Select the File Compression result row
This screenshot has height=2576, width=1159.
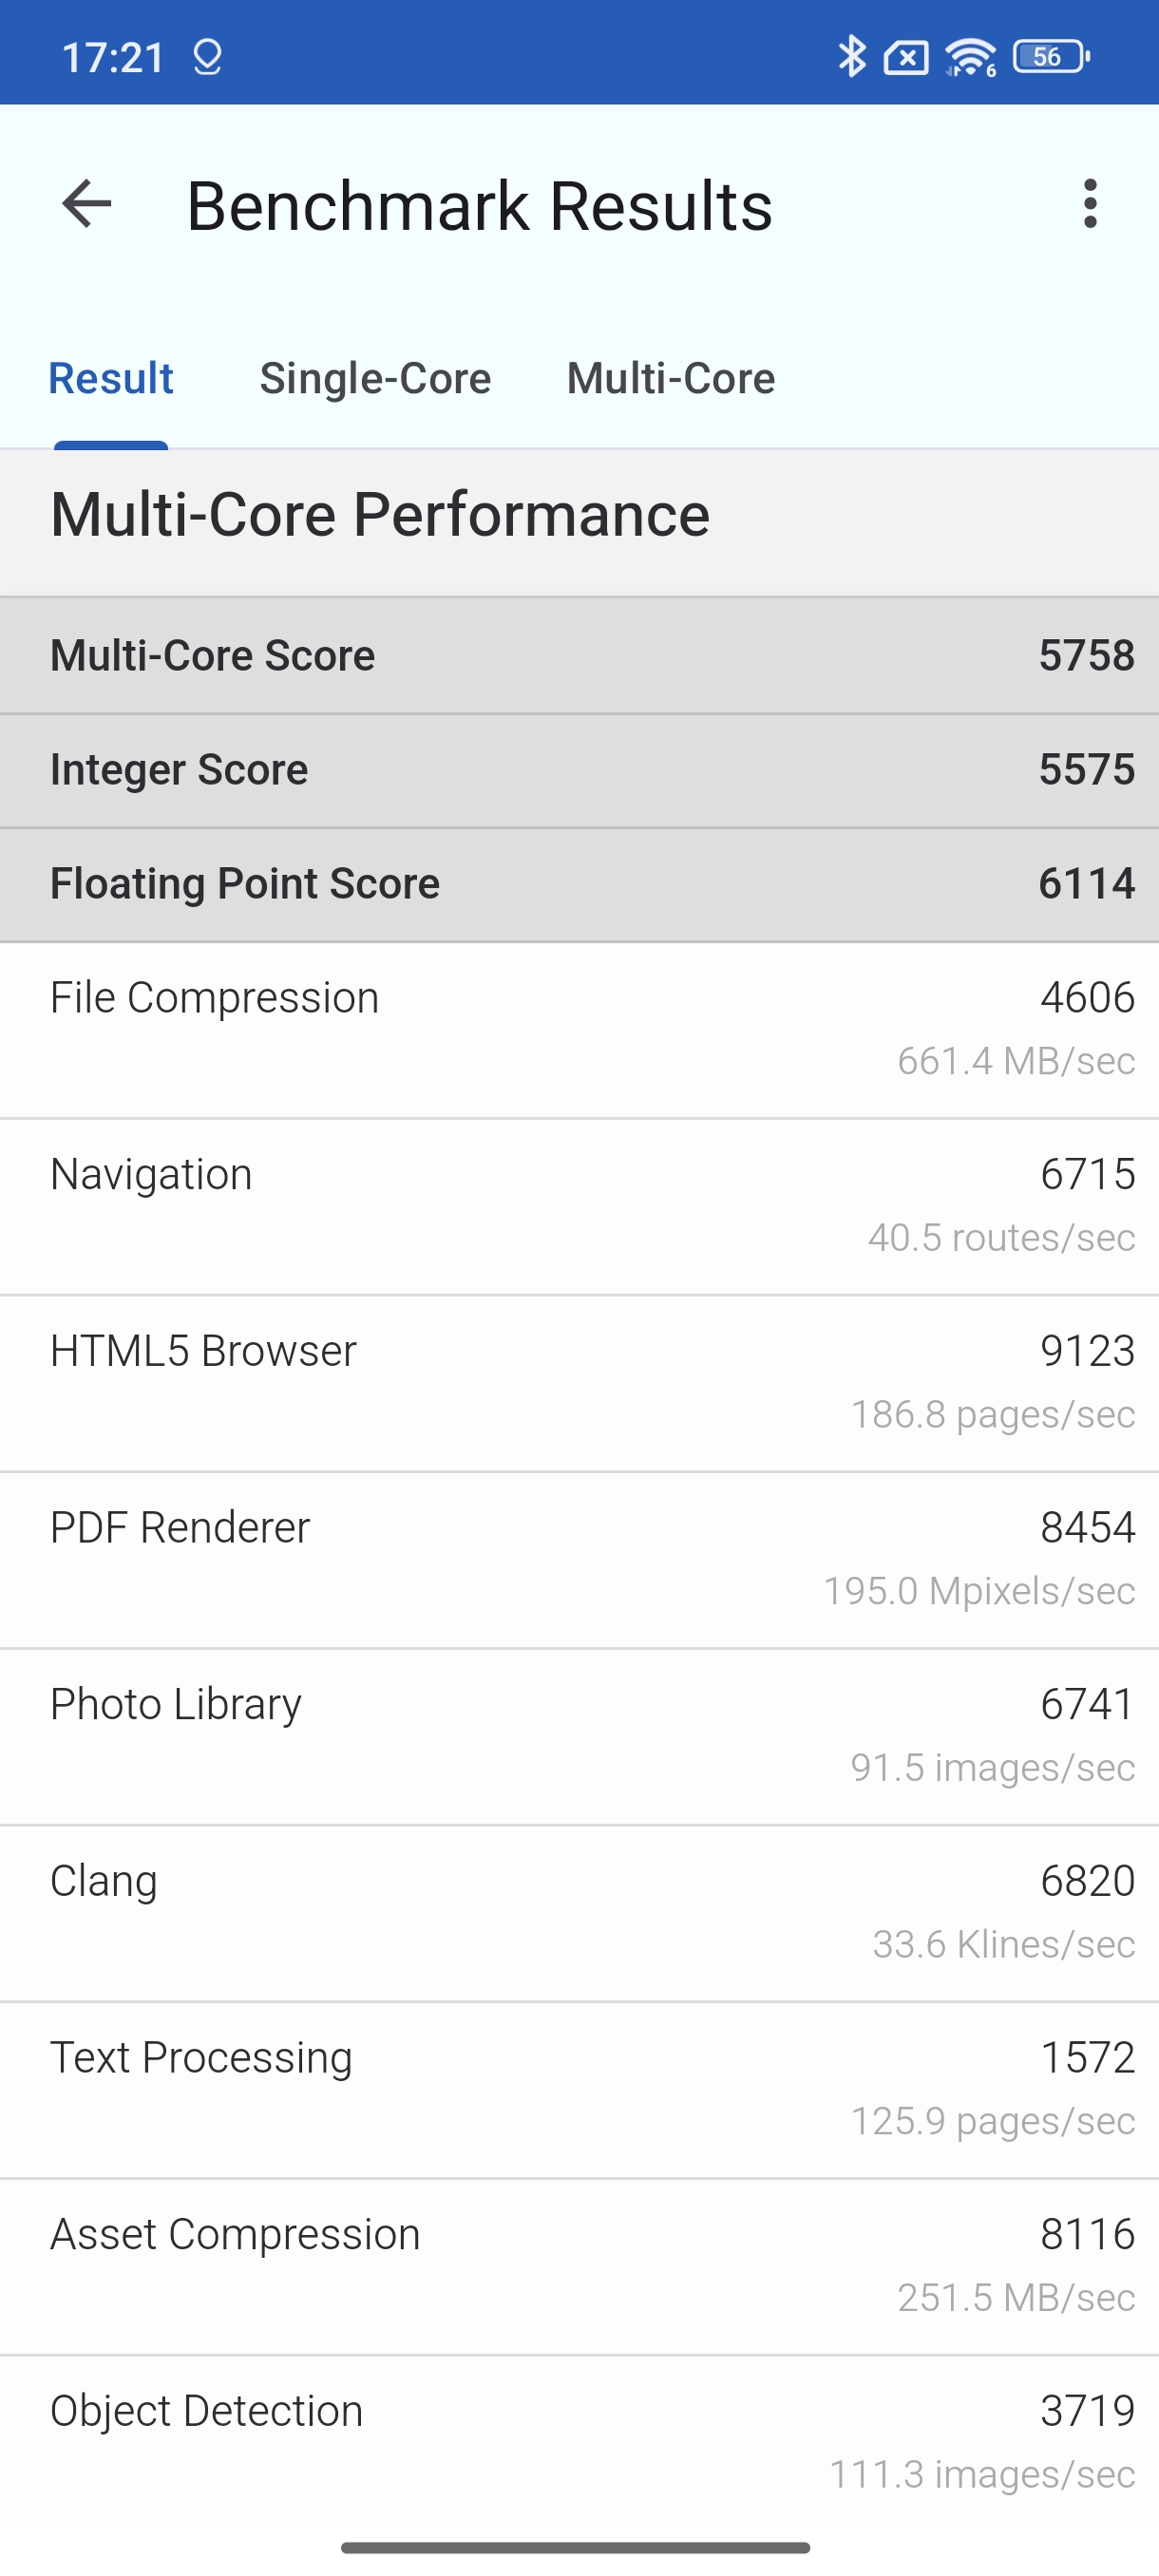pos(580,1030)
